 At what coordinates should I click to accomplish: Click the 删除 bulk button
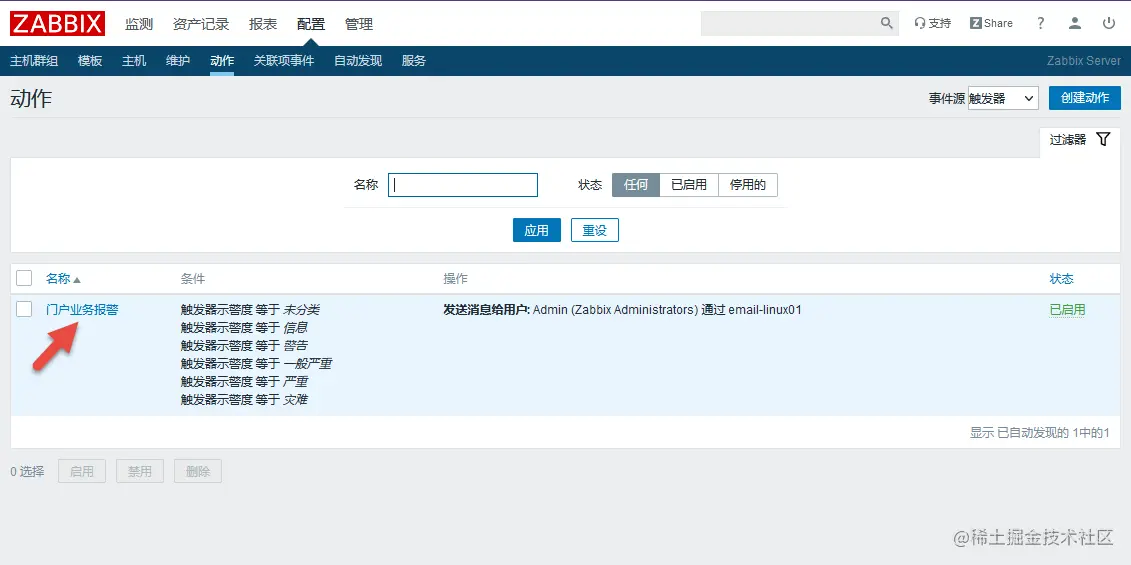[198, 471]
